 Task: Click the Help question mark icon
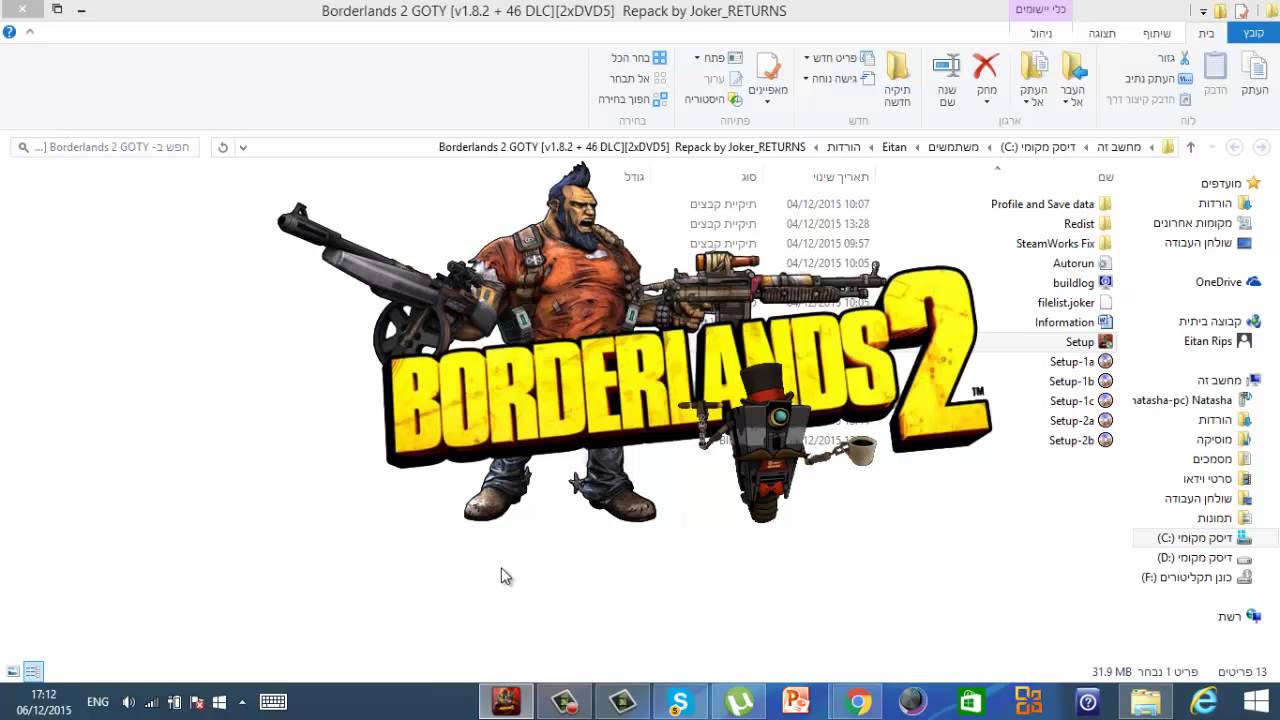click(x=9, y=32)
